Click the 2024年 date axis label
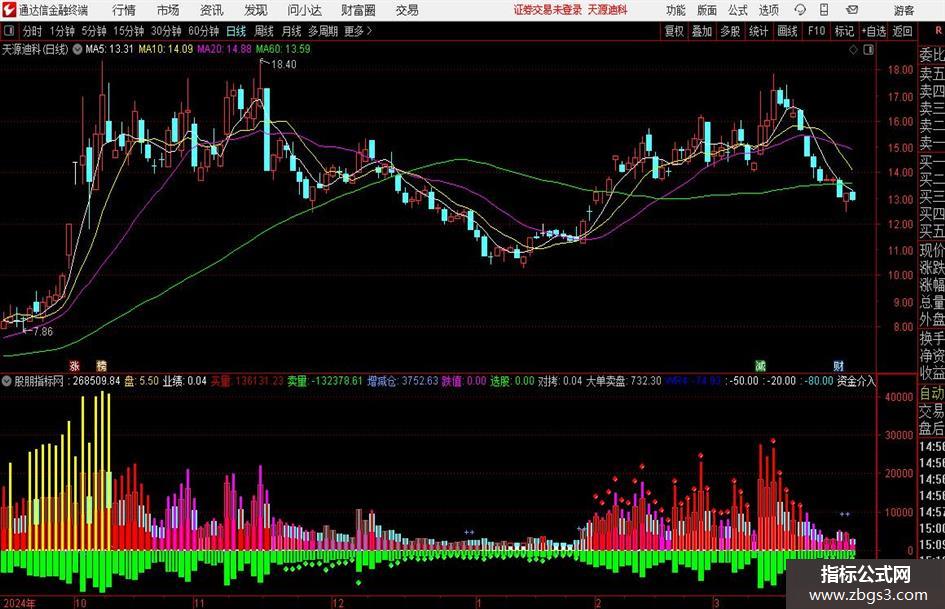 click(19, 603)
